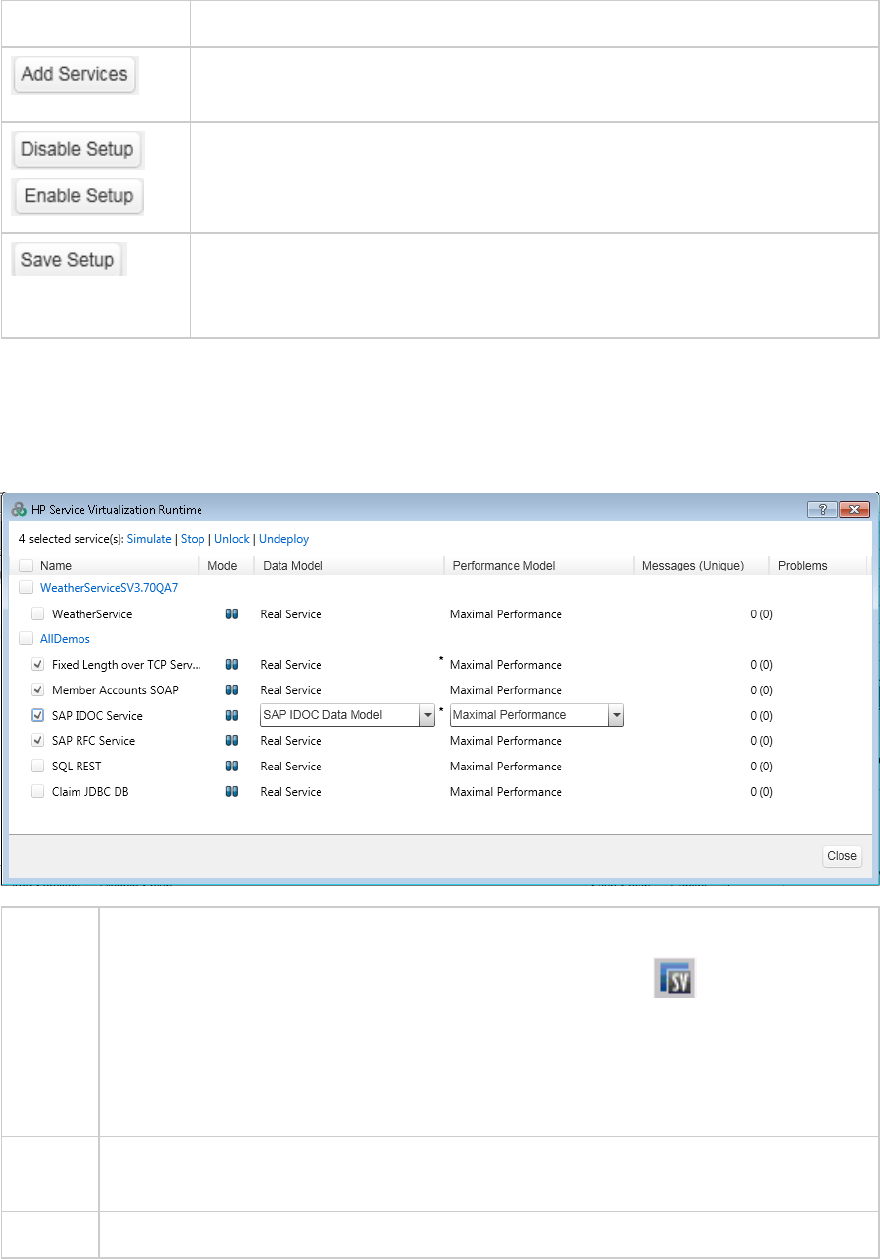Check the WeatherServiceSV3.70QA7 group checkbox
The image size is (880, 1259).
(26, 588)
